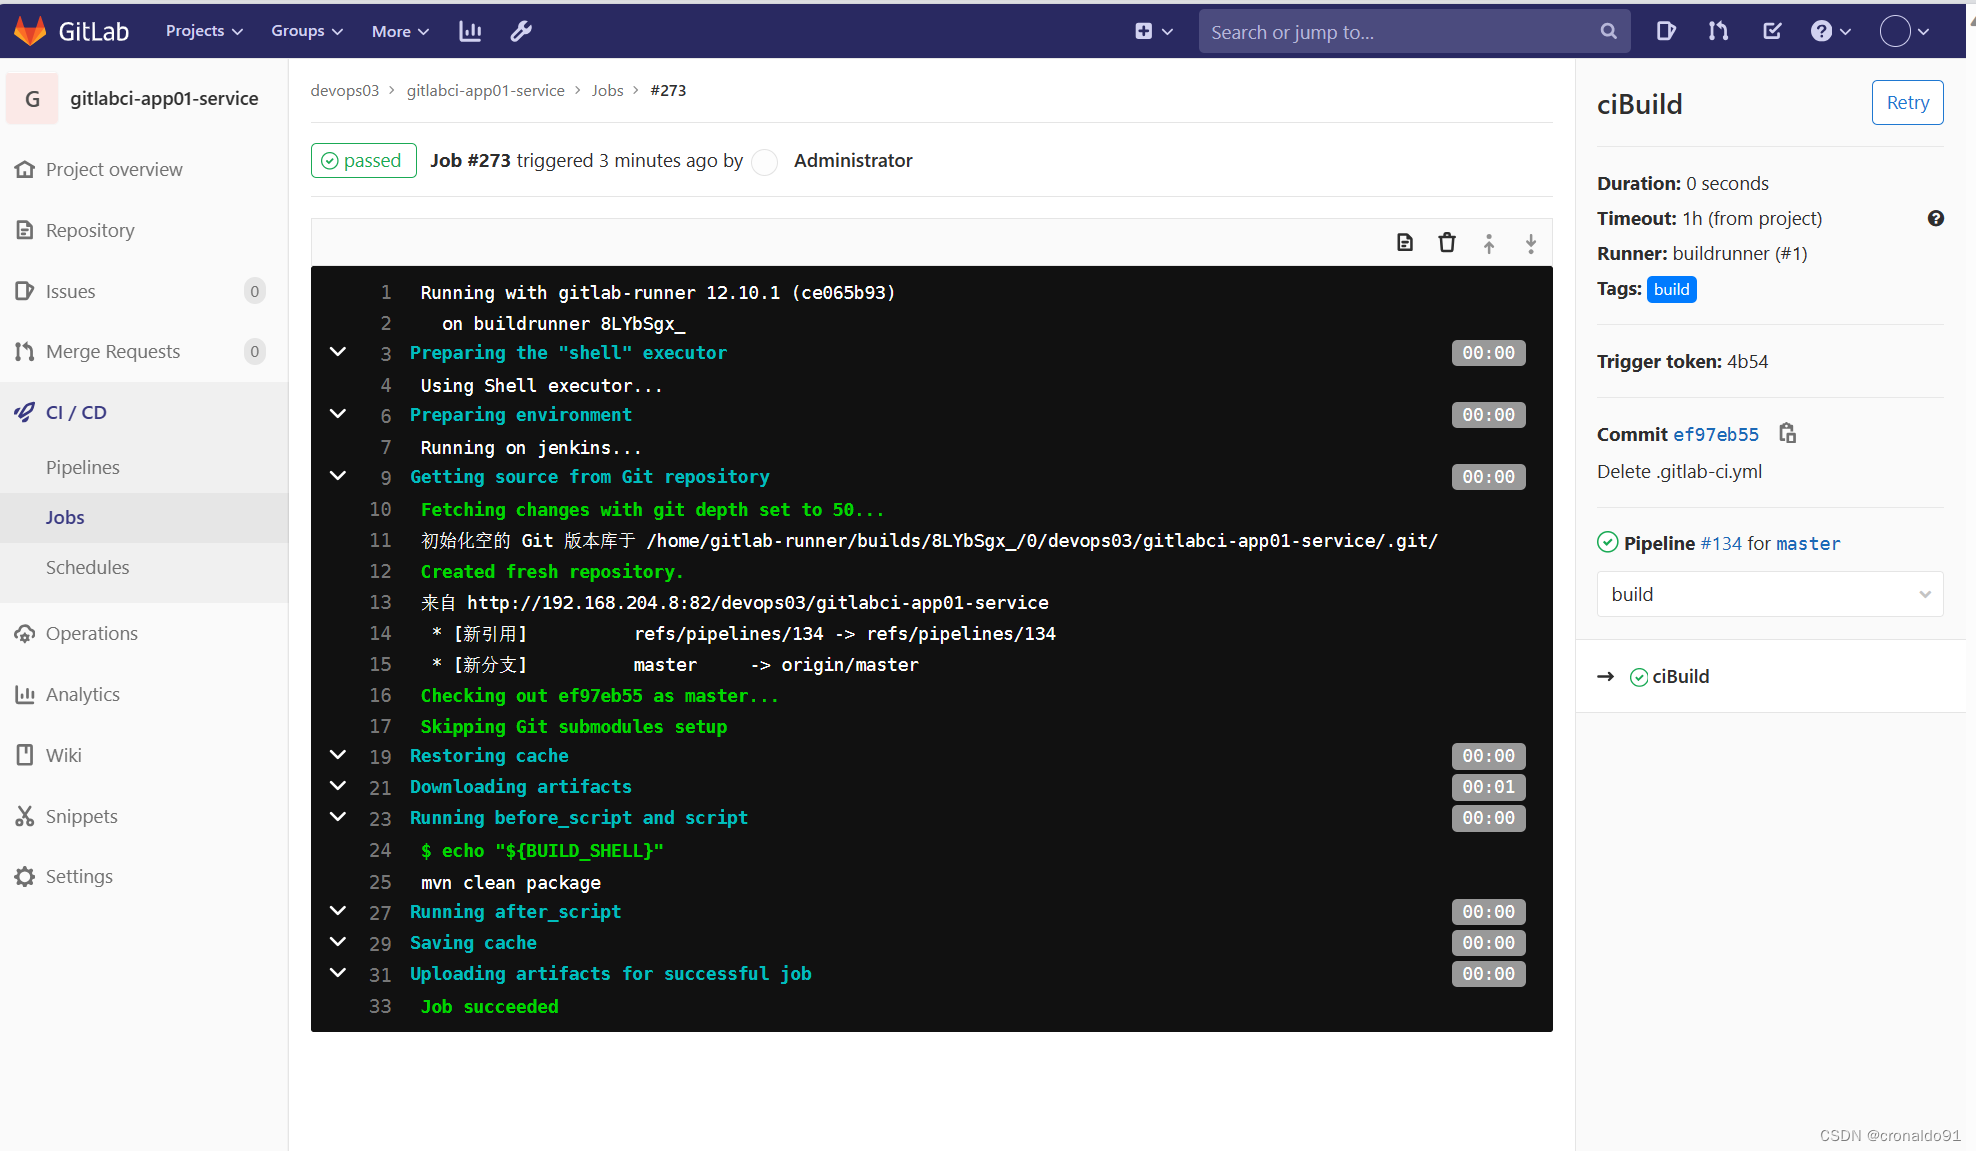Expand the Restoring cache log section
1976x1151 pixels.
point(338,755)
